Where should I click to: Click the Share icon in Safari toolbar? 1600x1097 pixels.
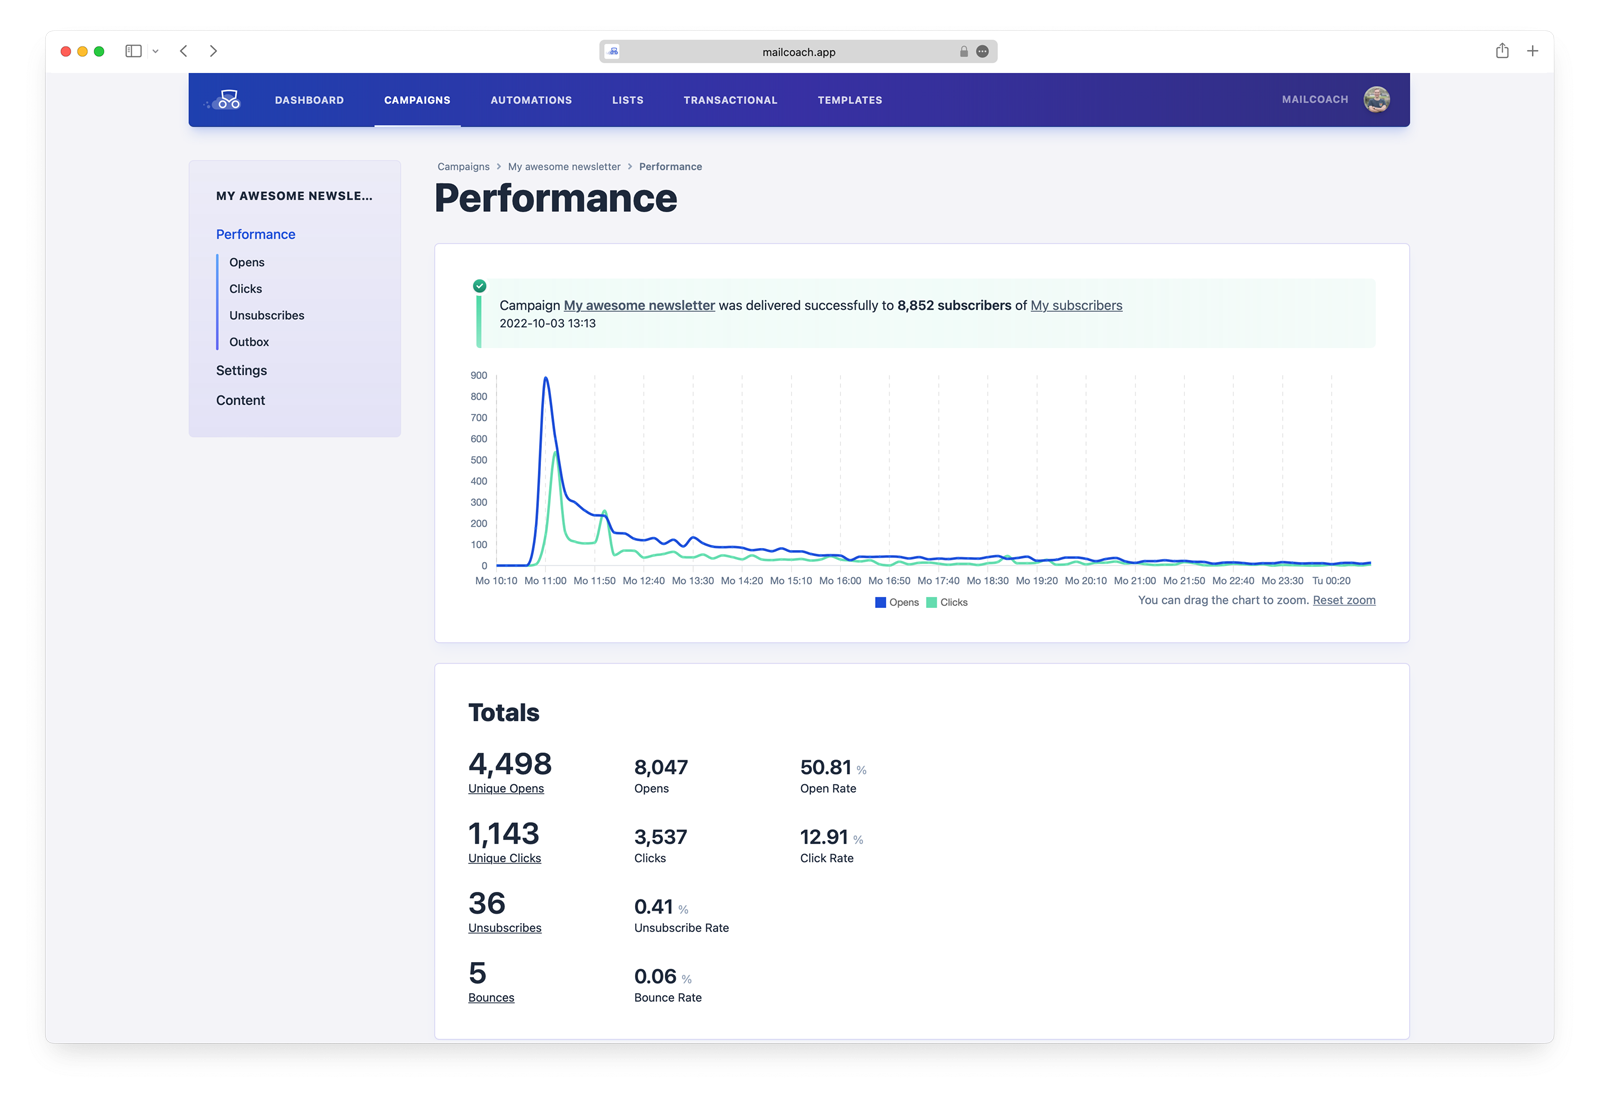[x=1502, y=50]
